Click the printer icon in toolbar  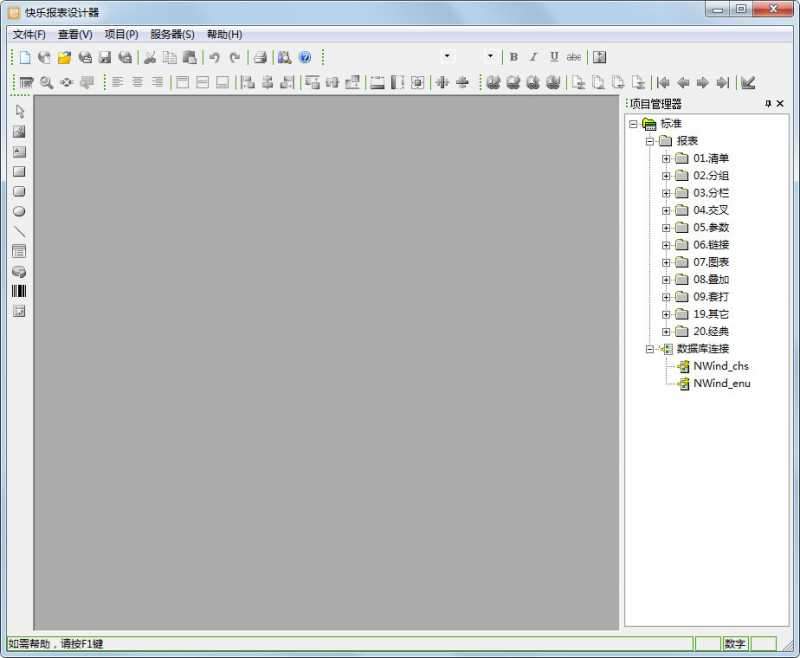[x=259, y=58]
